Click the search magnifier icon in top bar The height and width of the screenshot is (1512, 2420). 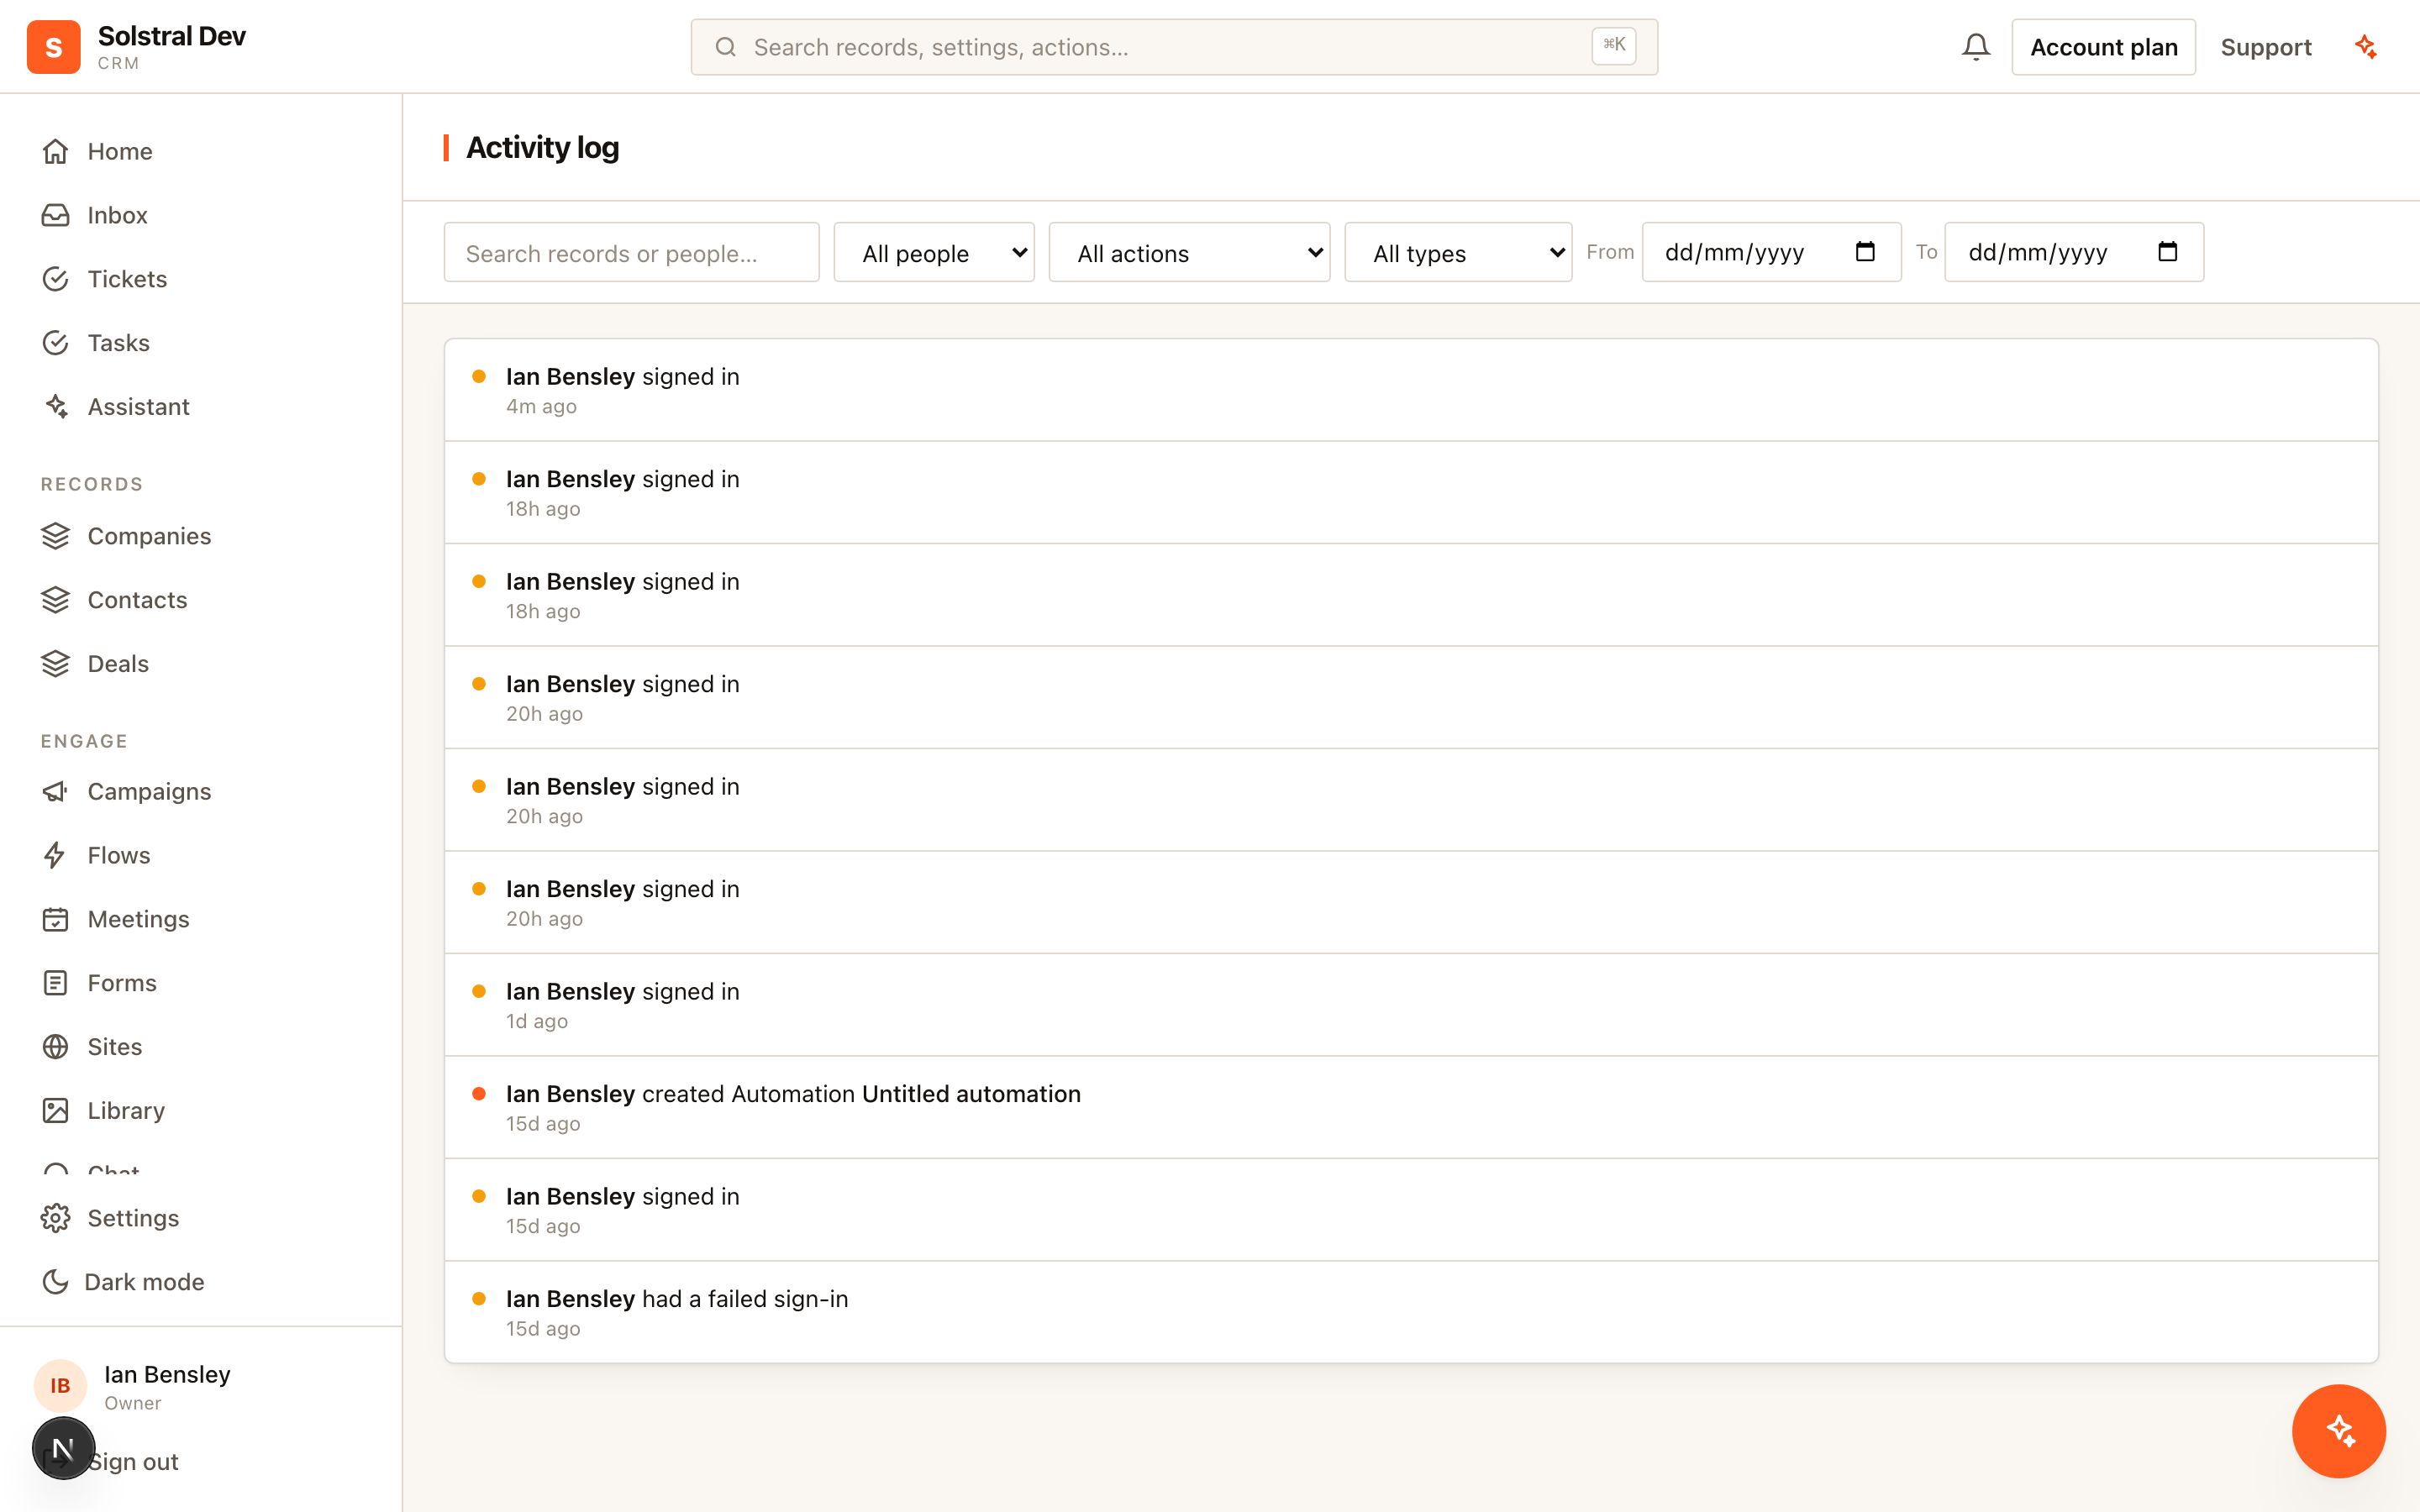(726, 47)
